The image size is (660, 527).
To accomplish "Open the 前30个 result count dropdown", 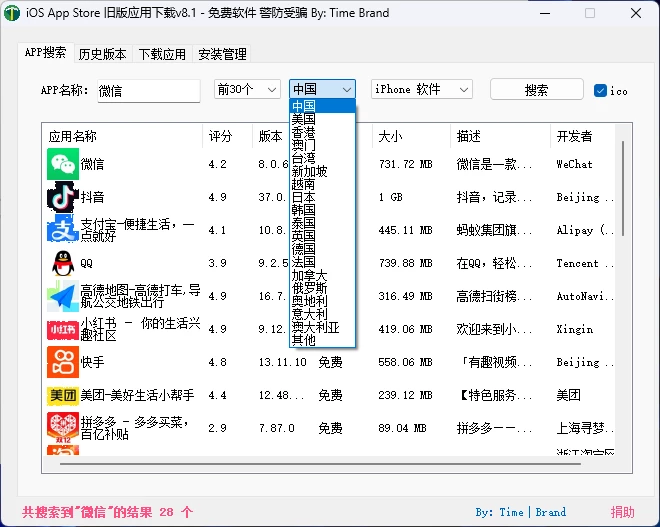I will coord(247,89).
